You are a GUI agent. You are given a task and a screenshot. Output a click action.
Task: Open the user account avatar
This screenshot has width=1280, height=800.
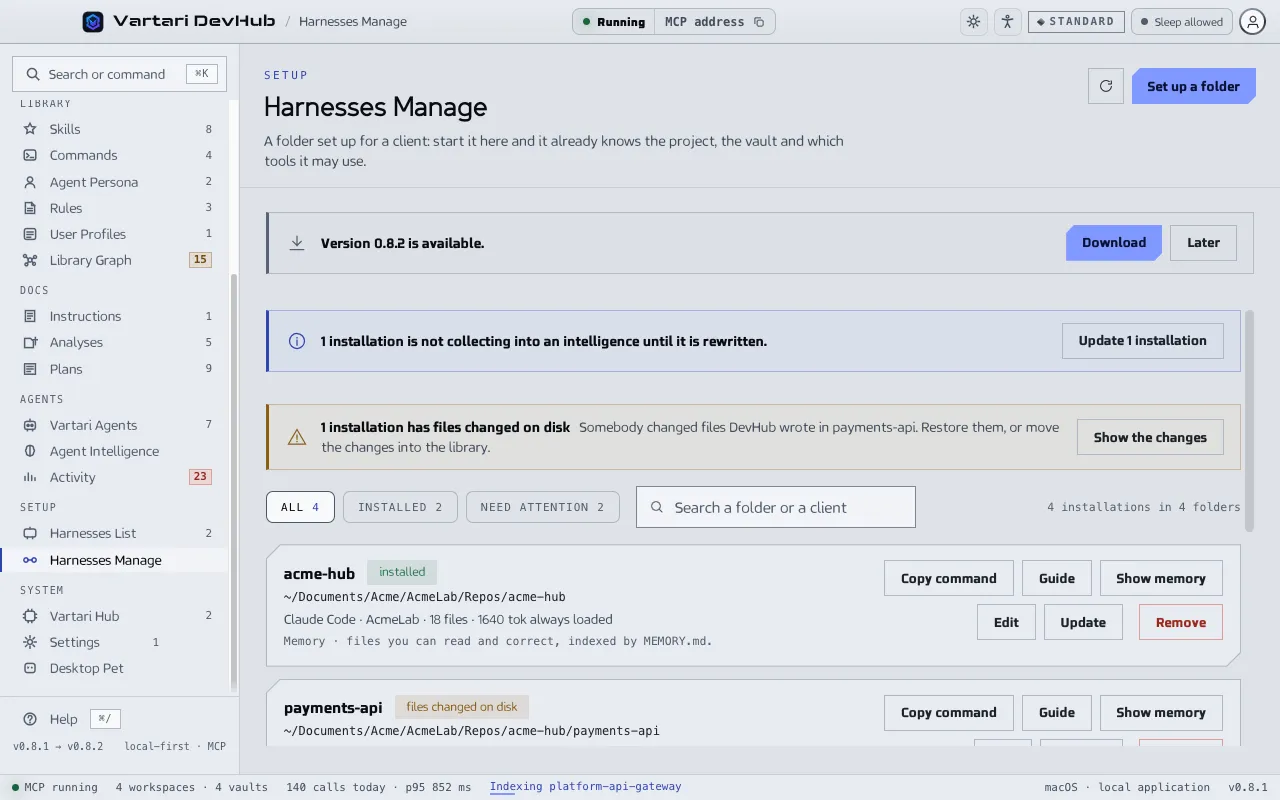(x=1252, y=21)
